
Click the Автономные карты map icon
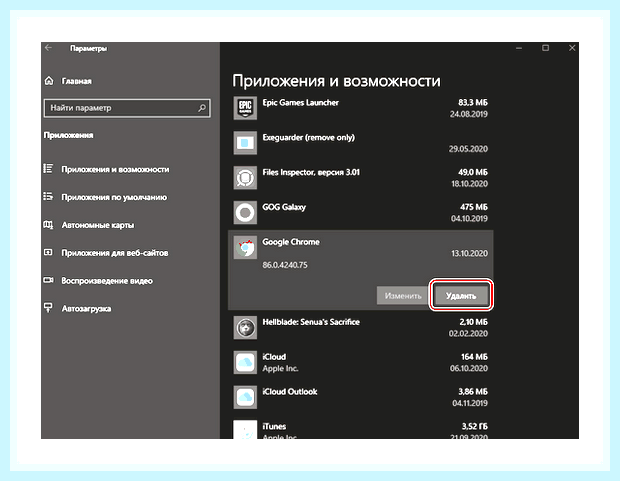tap(48, 225)
